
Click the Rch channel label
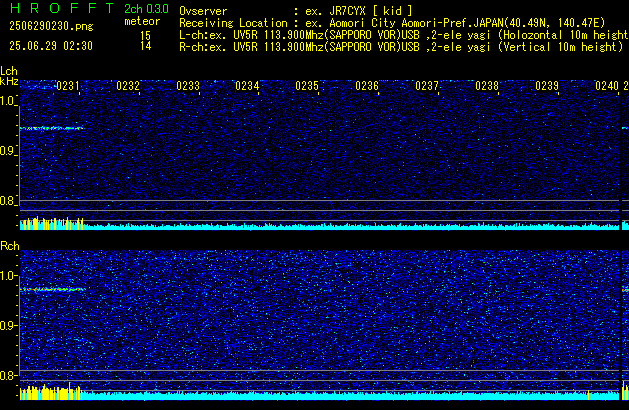click(x=10, y=246)
